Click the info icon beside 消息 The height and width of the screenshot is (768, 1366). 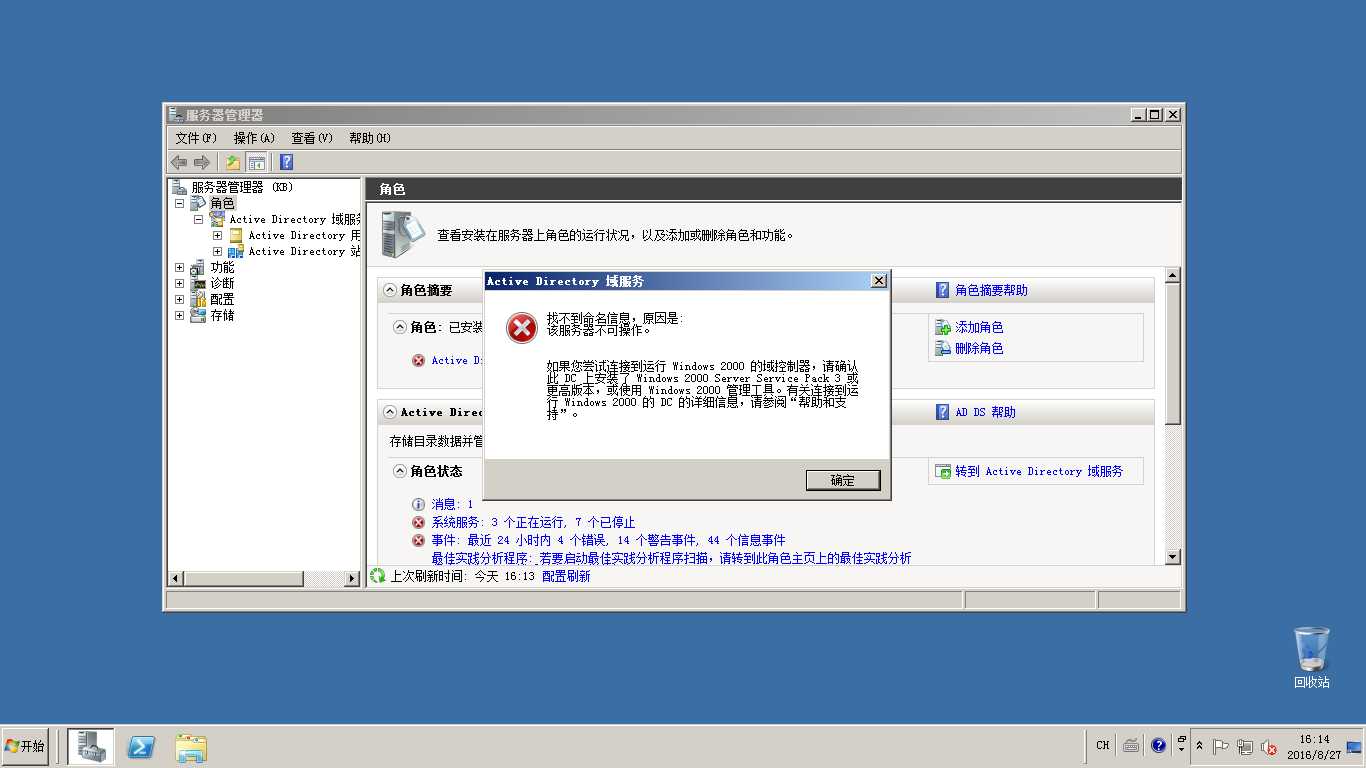pyautogui.click(x=418, y=505)
